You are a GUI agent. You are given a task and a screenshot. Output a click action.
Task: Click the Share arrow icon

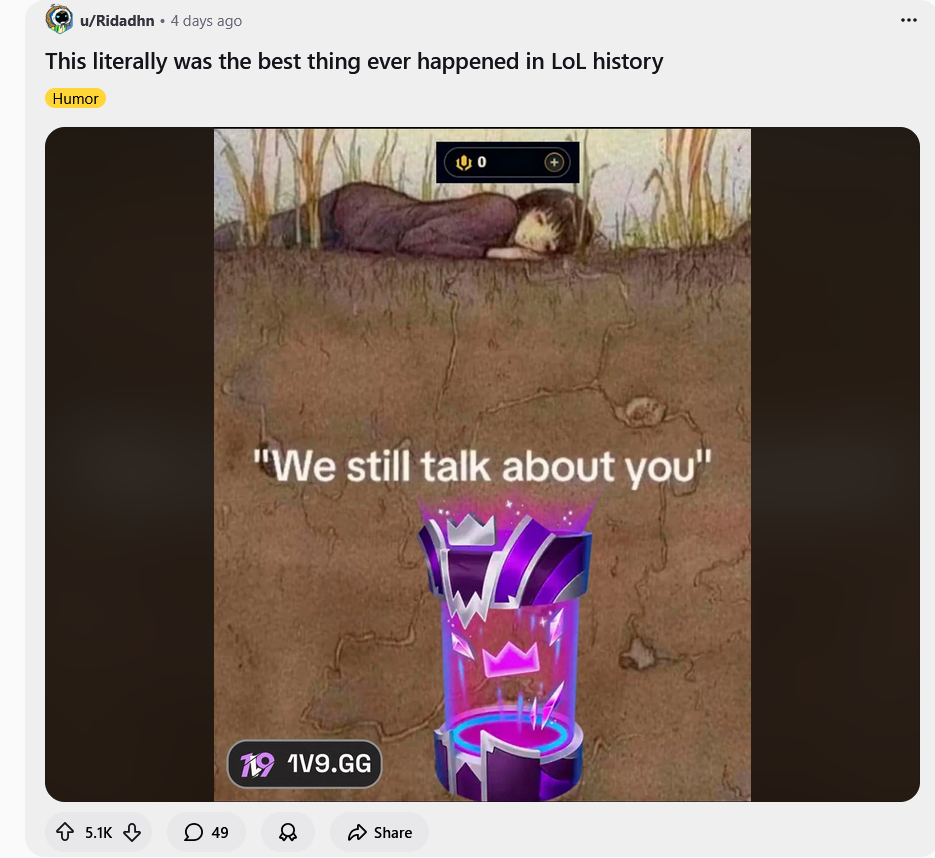(x=357, y=832)
